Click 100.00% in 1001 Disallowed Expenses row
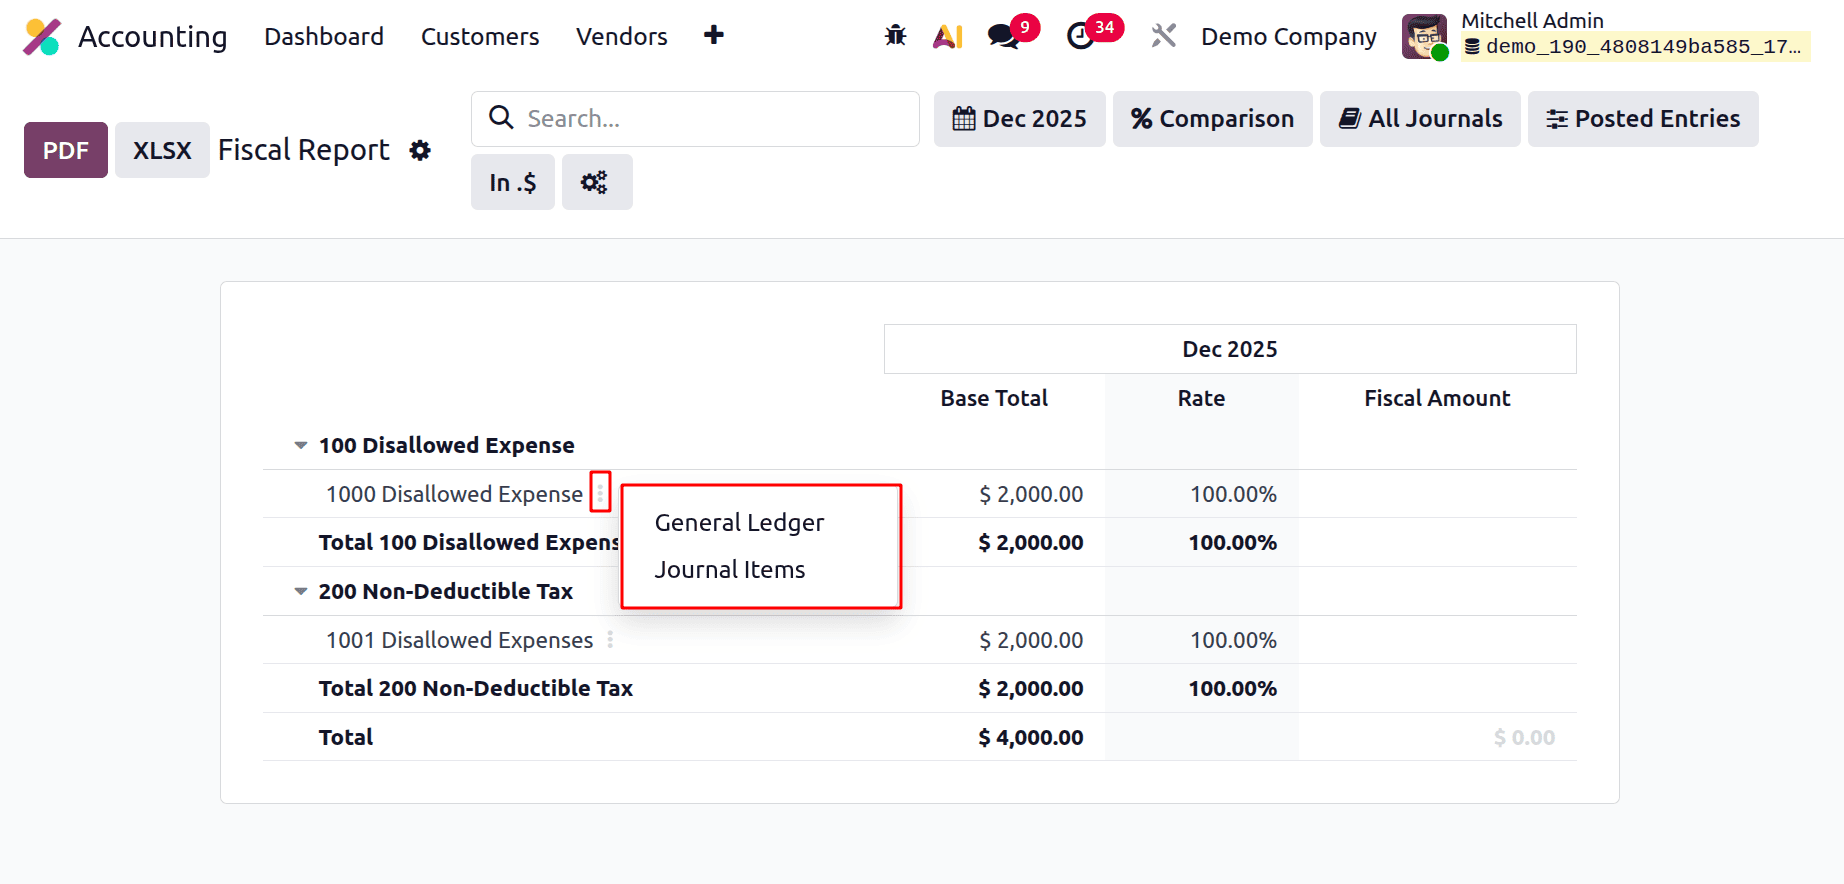The height and width of the screenshot is (884, 1844). pos(1233,640)
